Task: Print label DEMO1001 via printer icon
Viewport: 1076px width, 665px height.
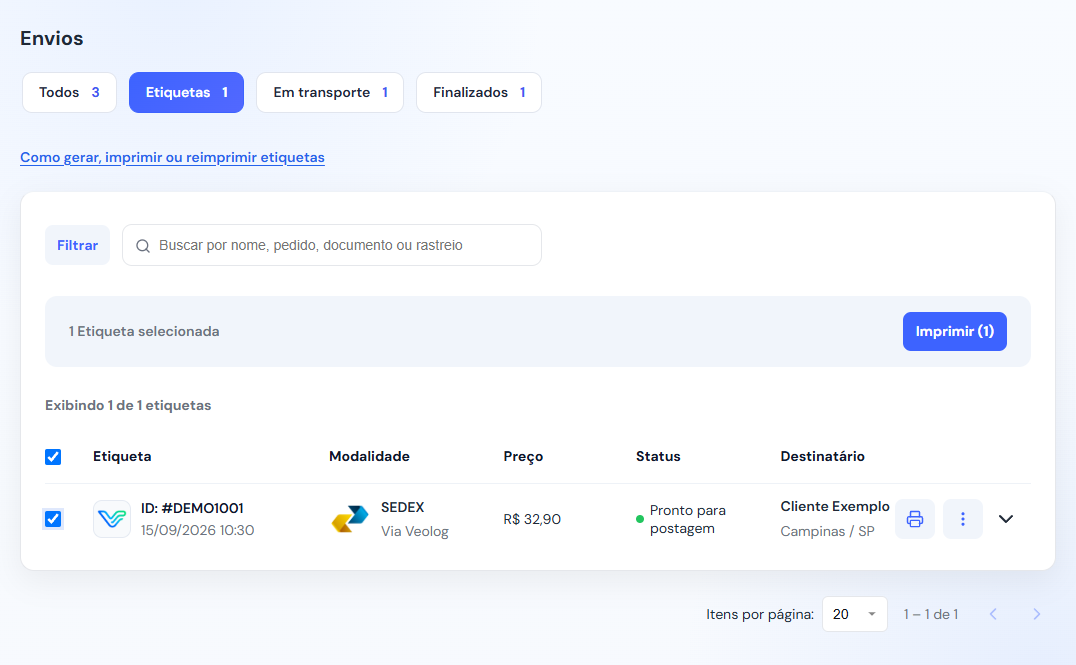Action: (x=915, y=519)
